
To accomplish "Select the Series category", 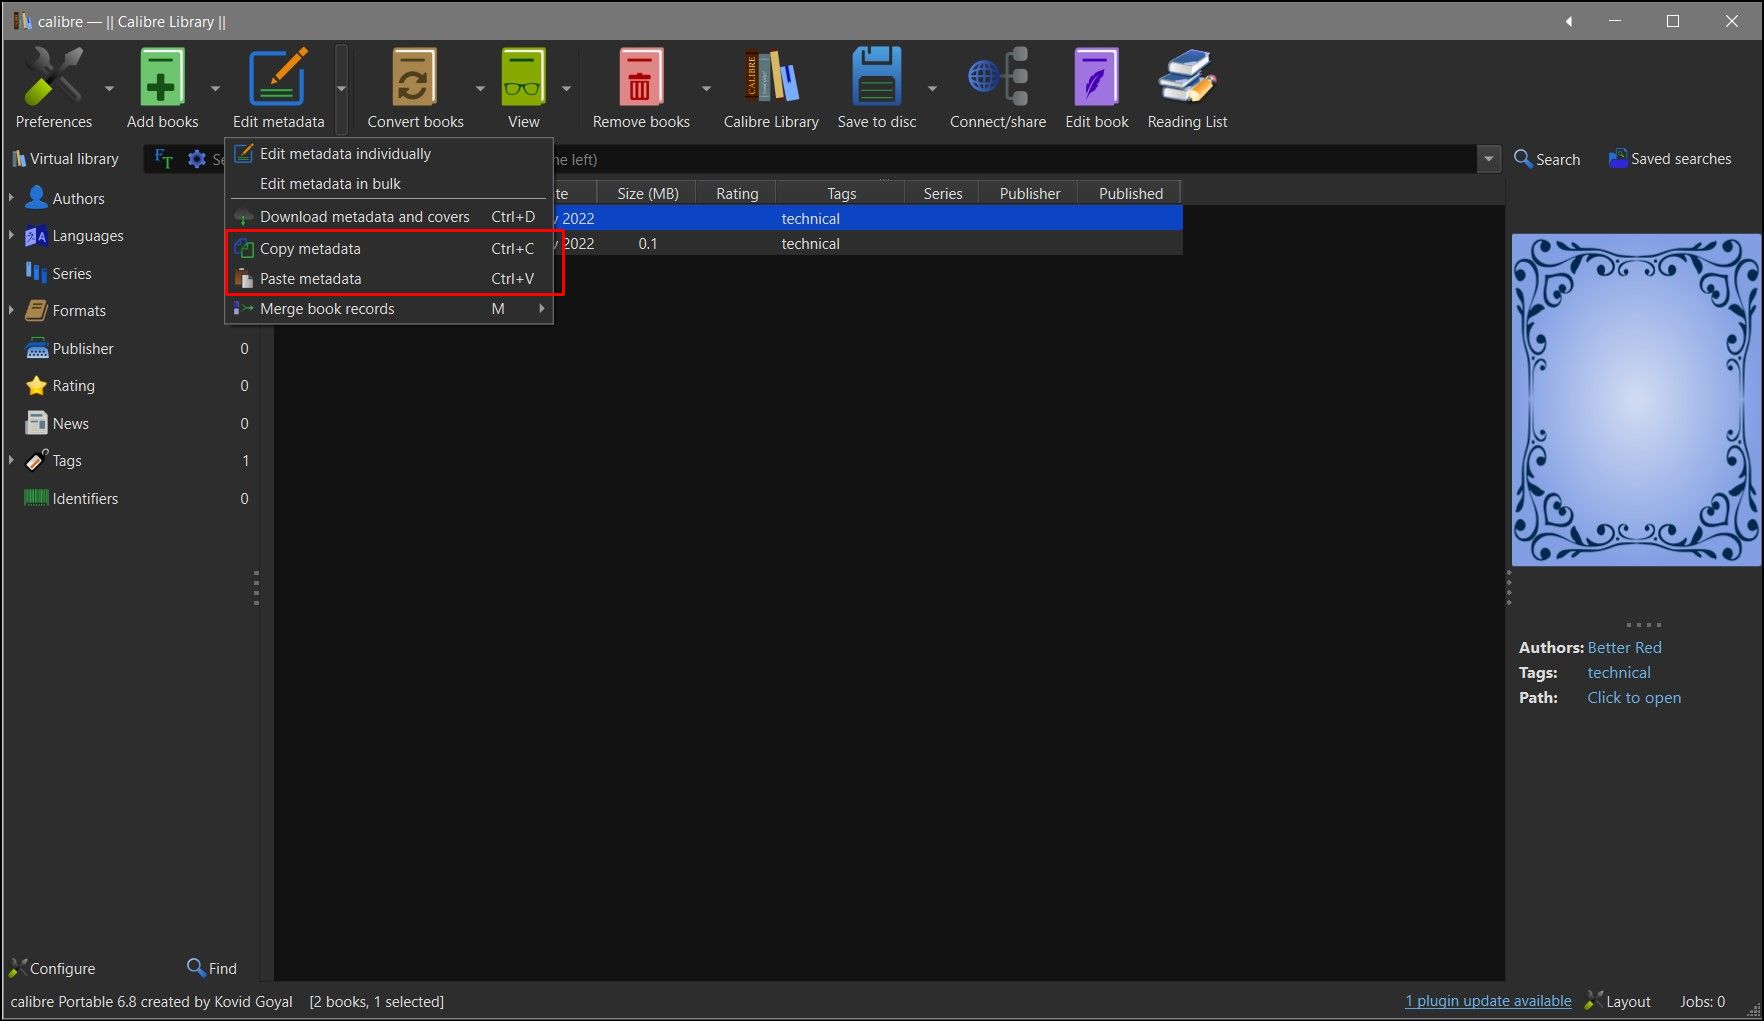I will tap(71, 273).
